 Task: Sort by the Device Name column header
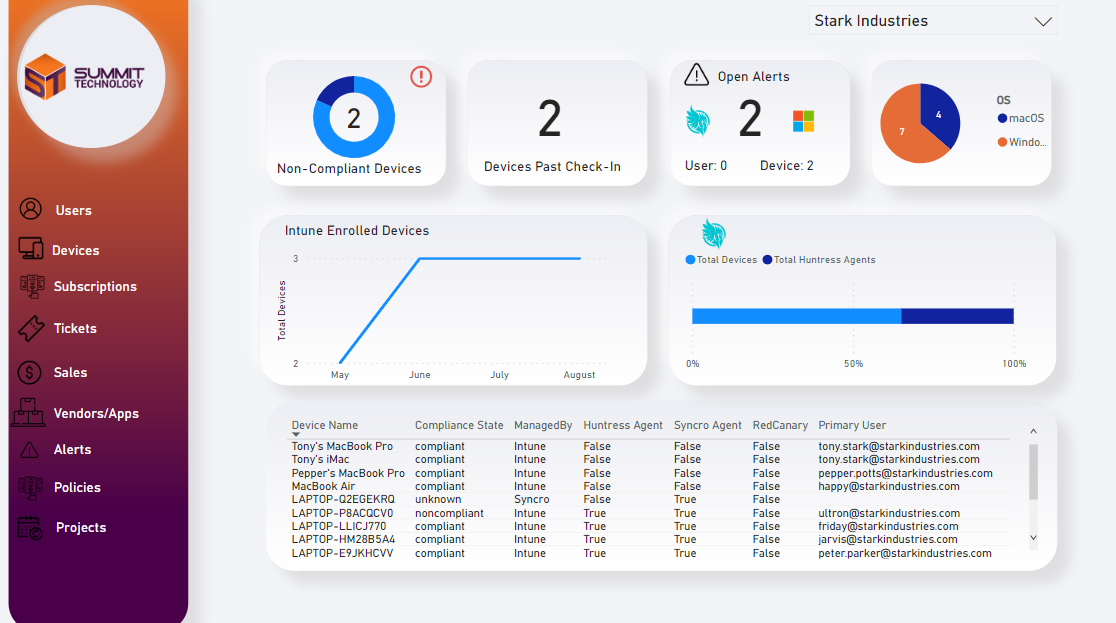(325, 425)
